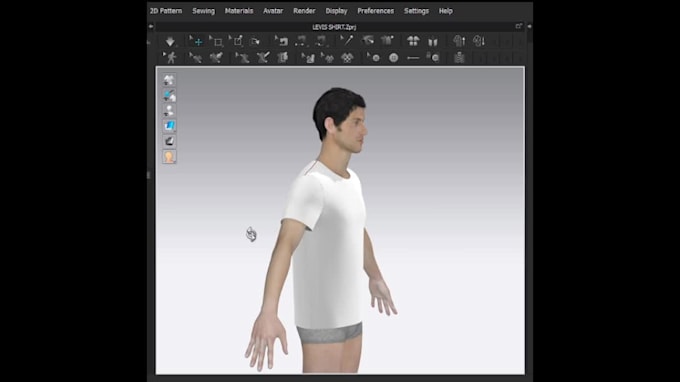The width and height of the screenshot is (680, 382).
Task: Select the button fasten tool after line icon
Action: click(x=433, y=57)
